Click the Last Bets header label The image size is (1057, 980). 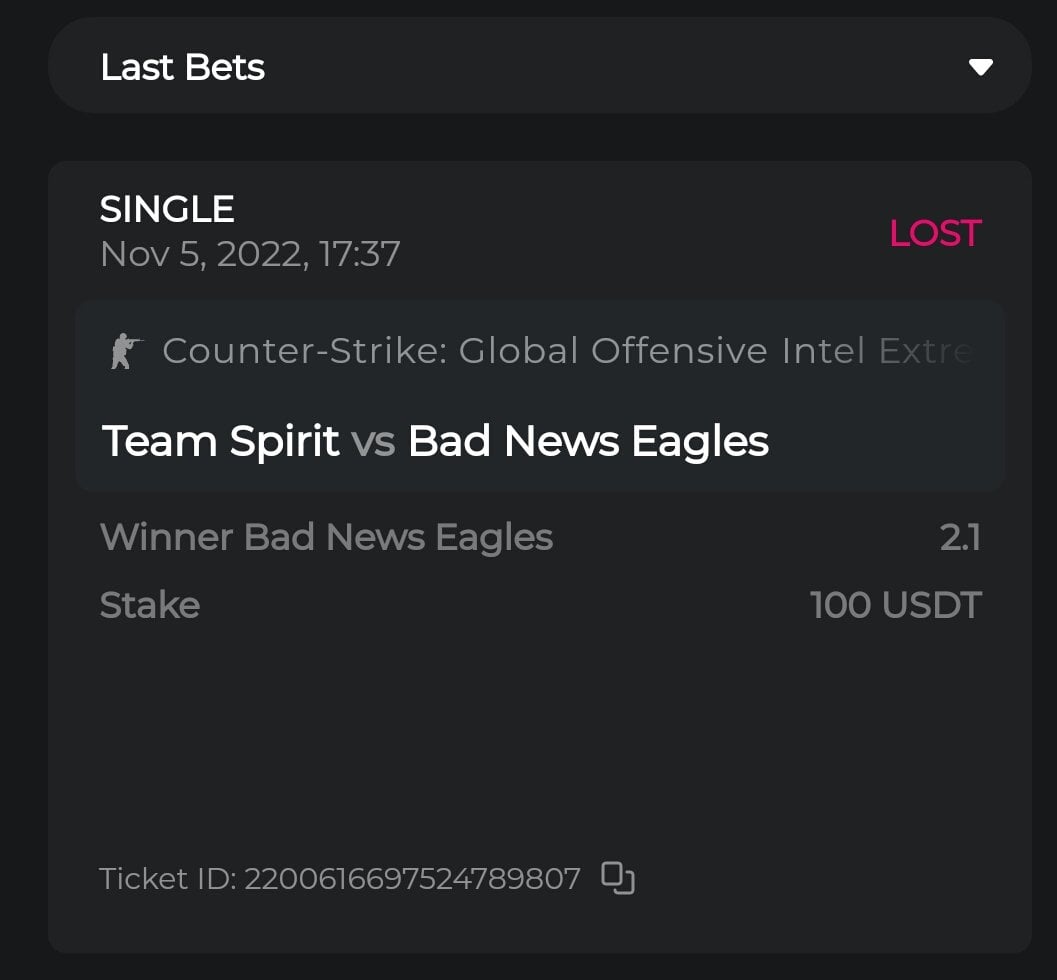(183, 67)
